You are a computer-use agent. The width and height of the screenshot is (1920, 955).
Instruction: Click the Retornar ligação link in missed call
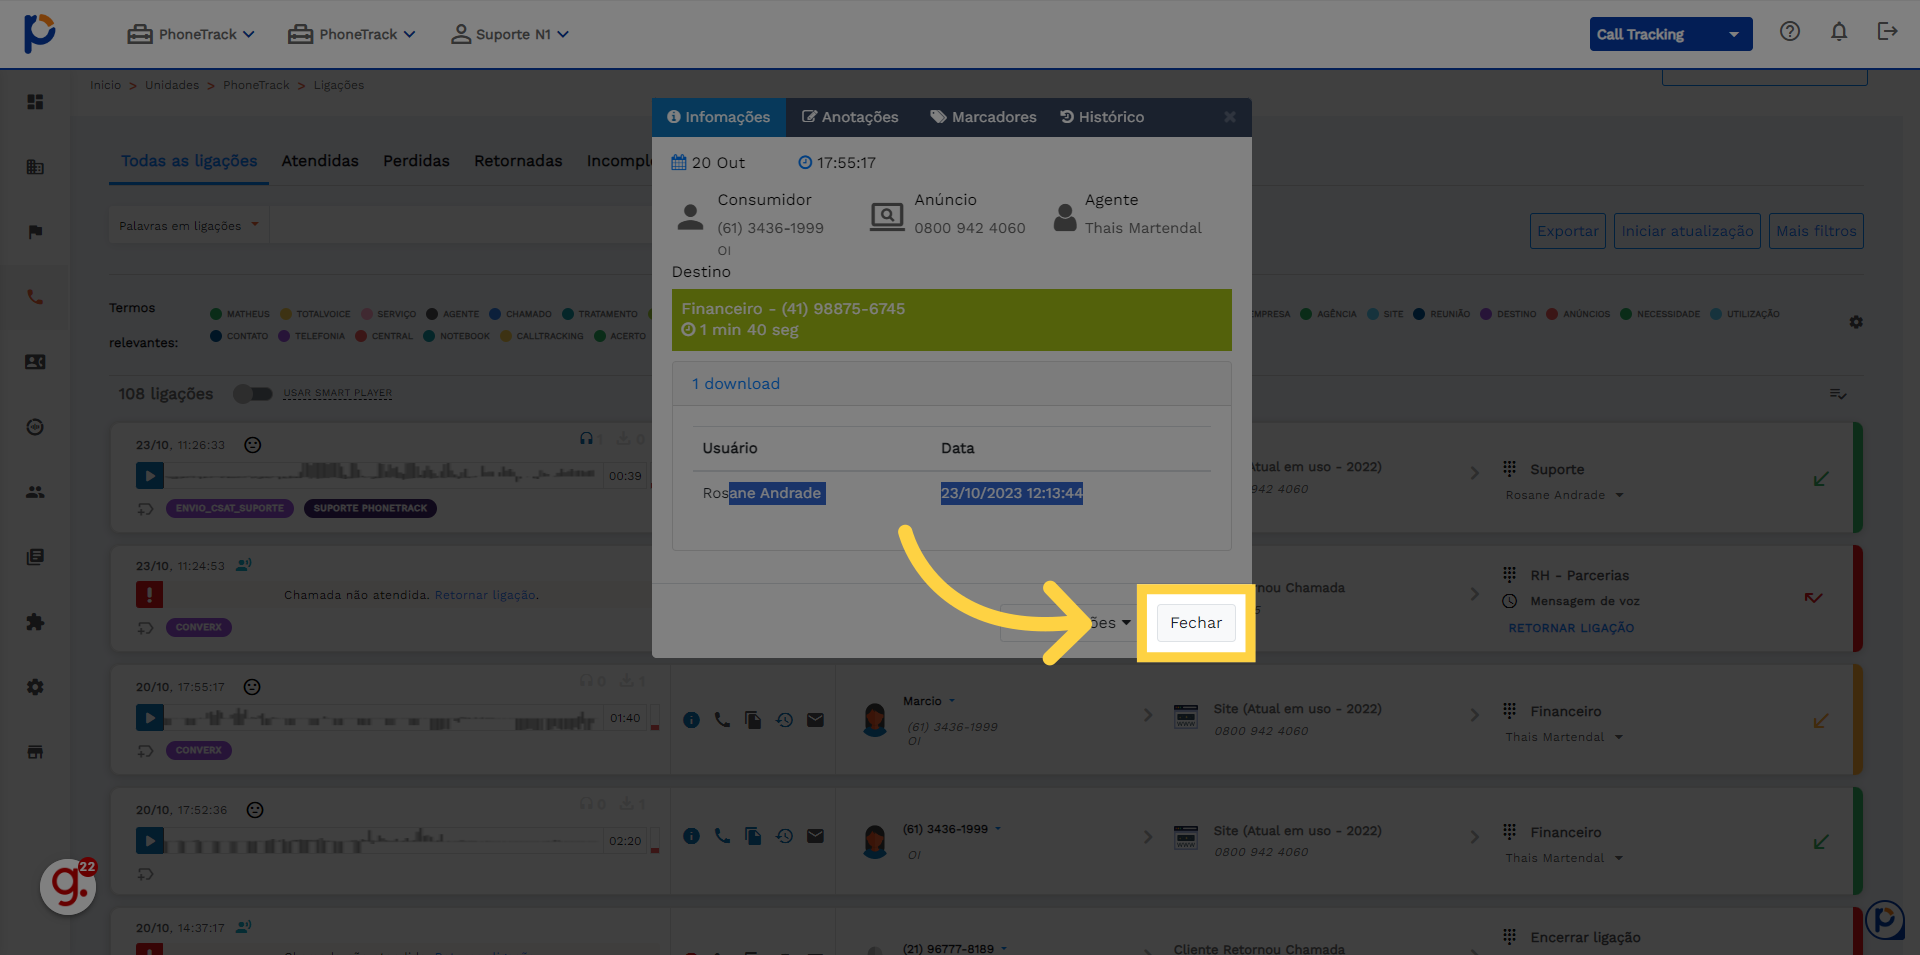(x=486, y=595)
